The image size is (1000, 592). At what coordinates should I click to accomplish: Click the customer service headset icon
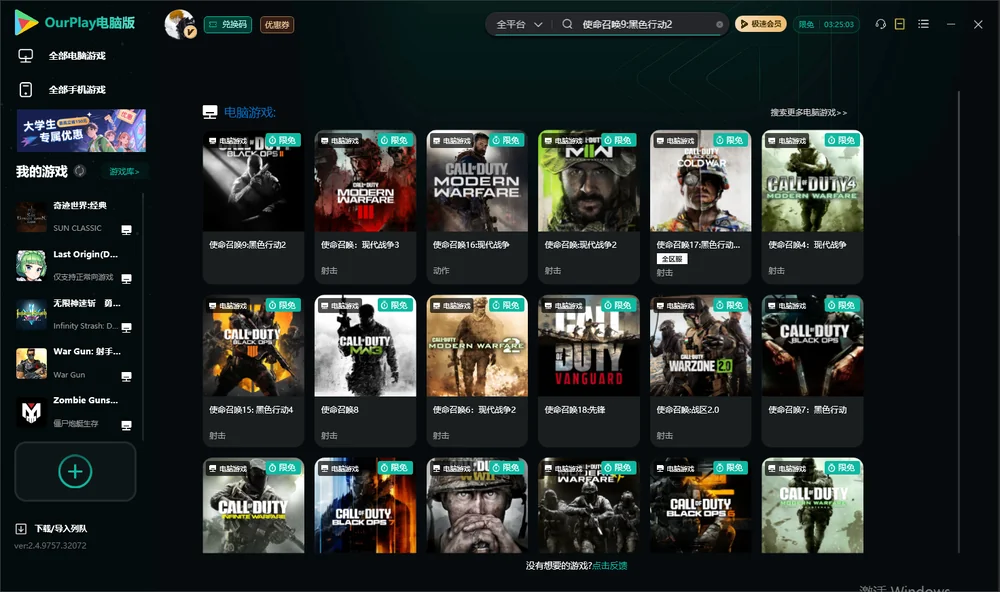tap(880, 24)
